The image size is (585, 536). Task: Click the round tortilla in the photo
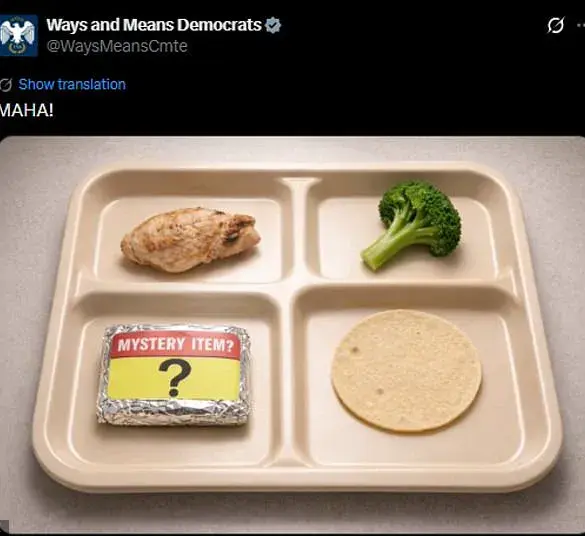[x=406, y=370]
